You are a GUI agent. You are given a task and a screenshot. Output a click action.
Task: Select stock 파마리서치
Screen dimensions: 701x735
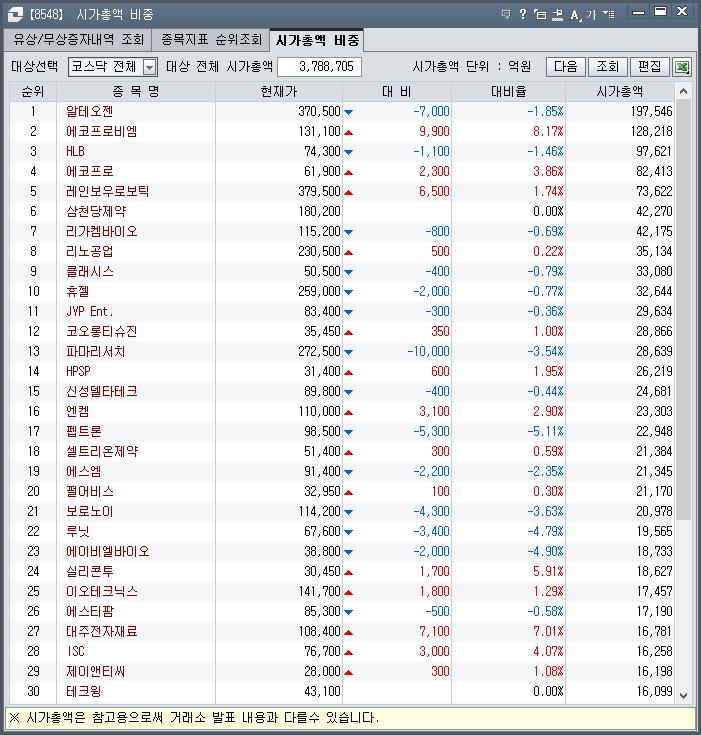[x=96, y=352]
